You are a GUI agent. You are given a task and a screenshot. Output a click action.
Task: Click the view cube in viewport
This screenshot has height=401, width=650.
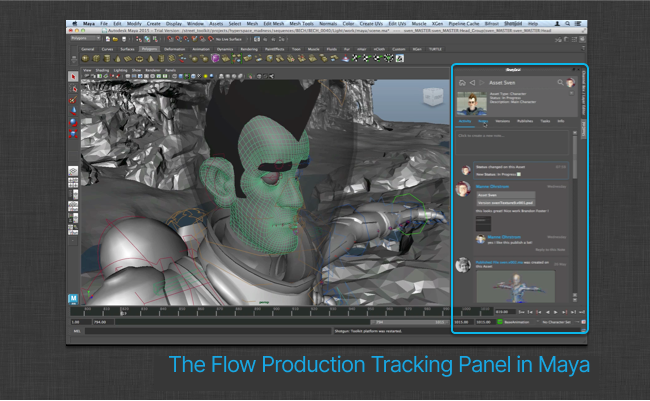431,98
